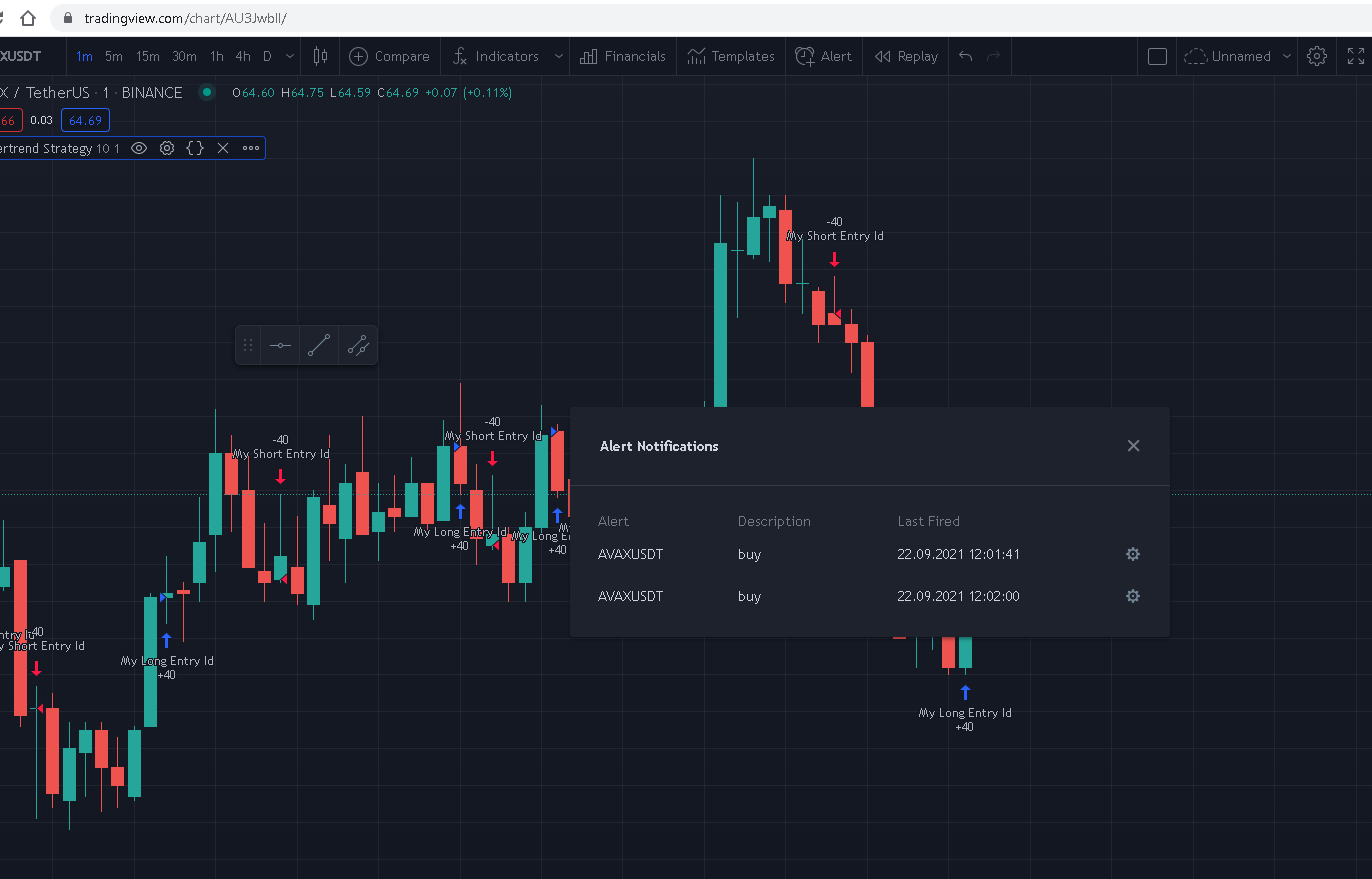Start bar Replay mode

(x=906, y=57)
